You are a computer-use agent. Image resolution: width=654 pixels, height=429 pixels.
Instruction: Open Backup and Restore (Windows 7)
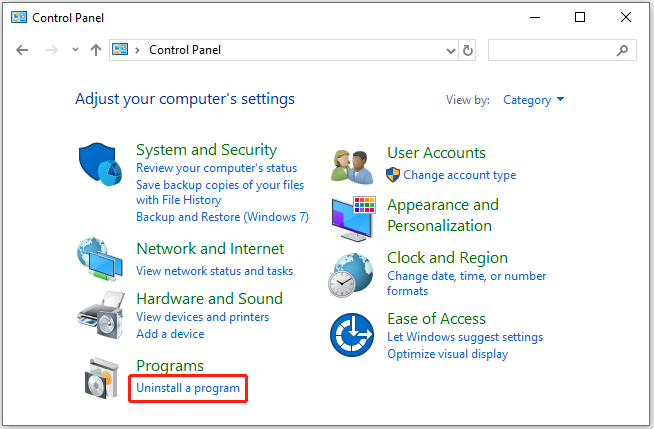222,217
